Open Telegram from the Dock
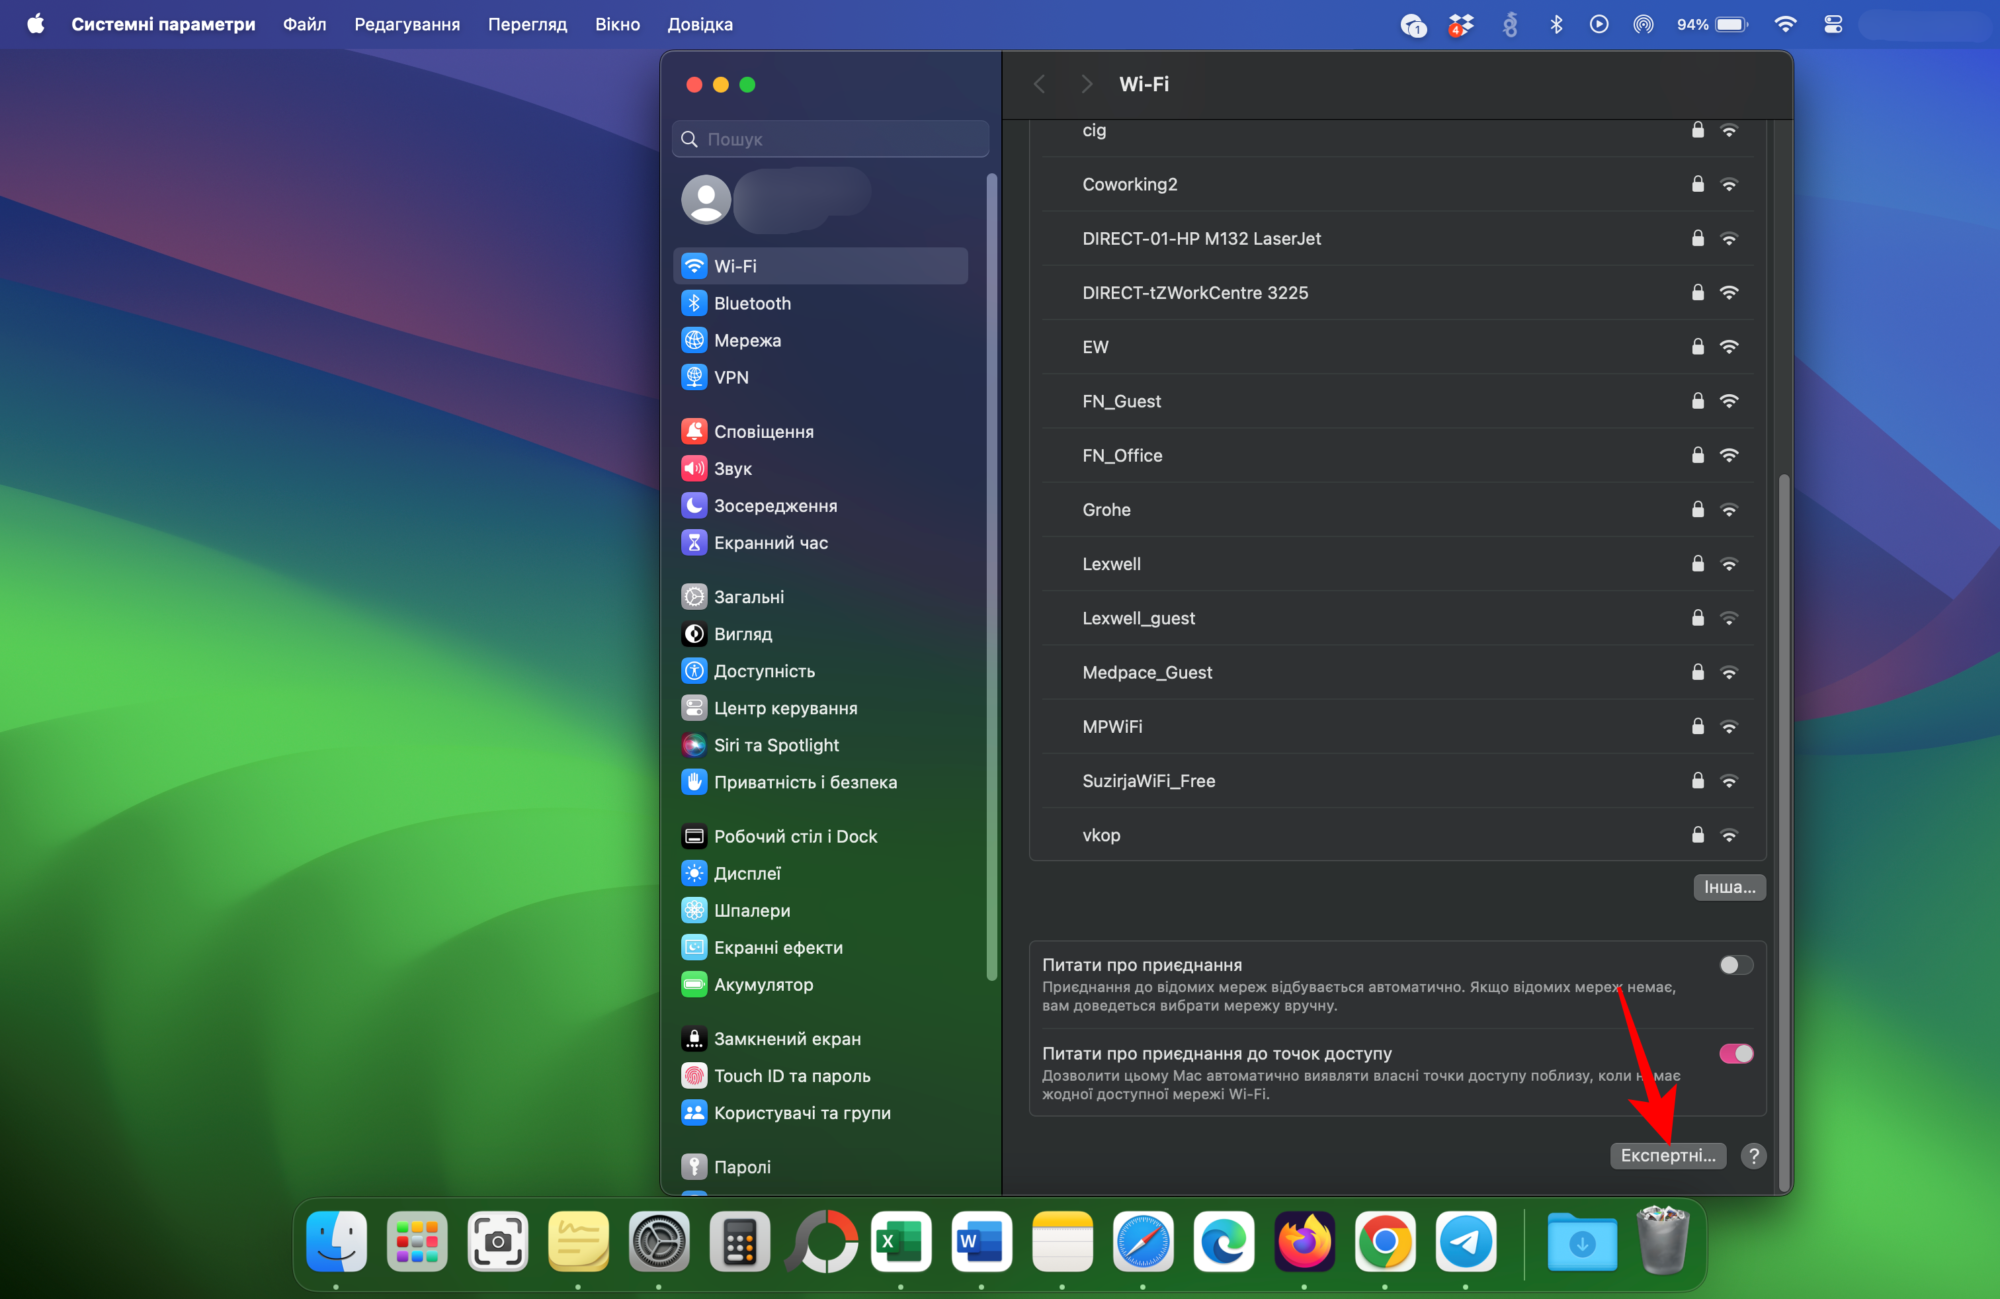2000x1299 pixels. pyautogui.click(x=1465, y=1242)
